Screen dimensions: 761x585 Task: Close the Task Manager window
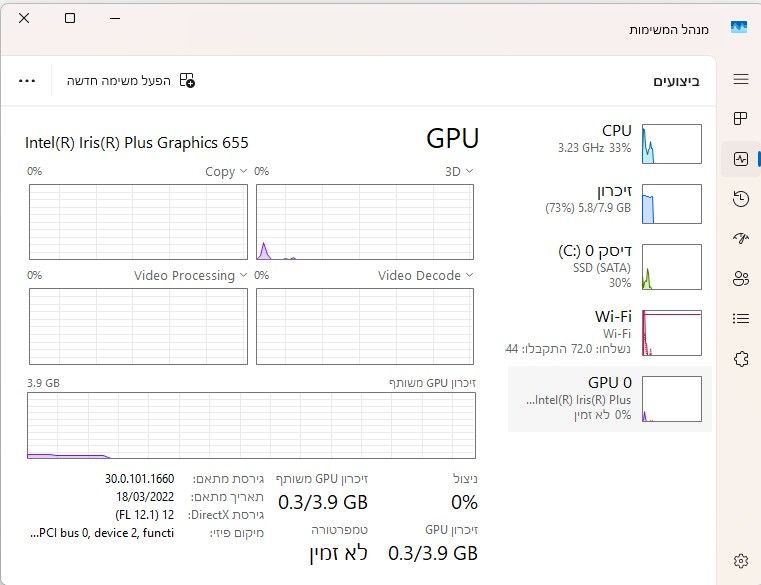[24, 18]
